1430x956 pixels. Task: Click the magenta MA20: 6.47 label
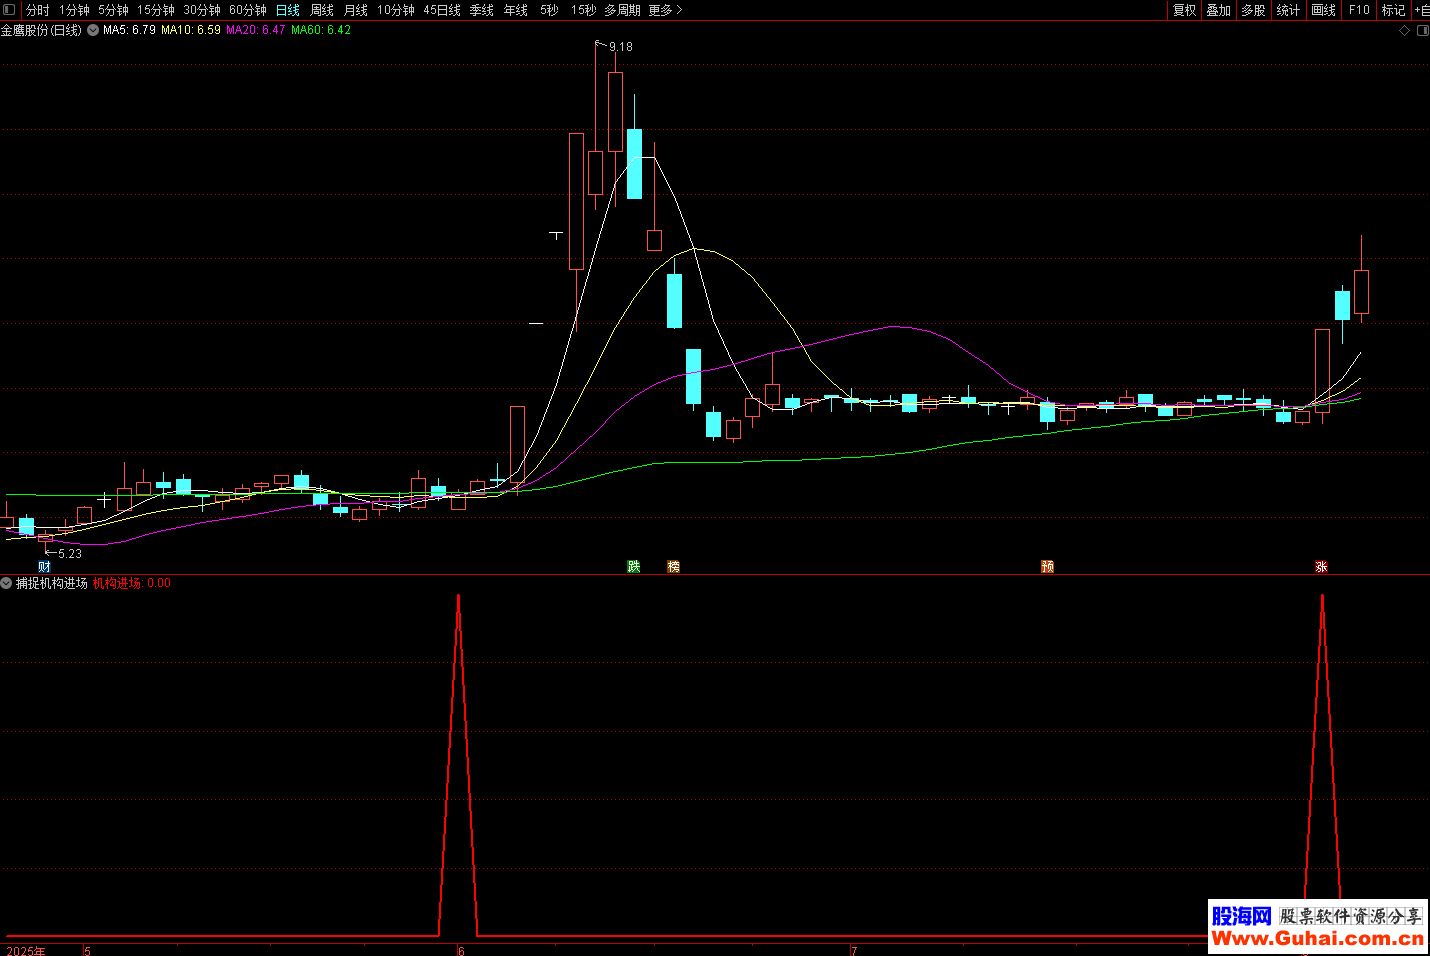(x=256, y=30)
